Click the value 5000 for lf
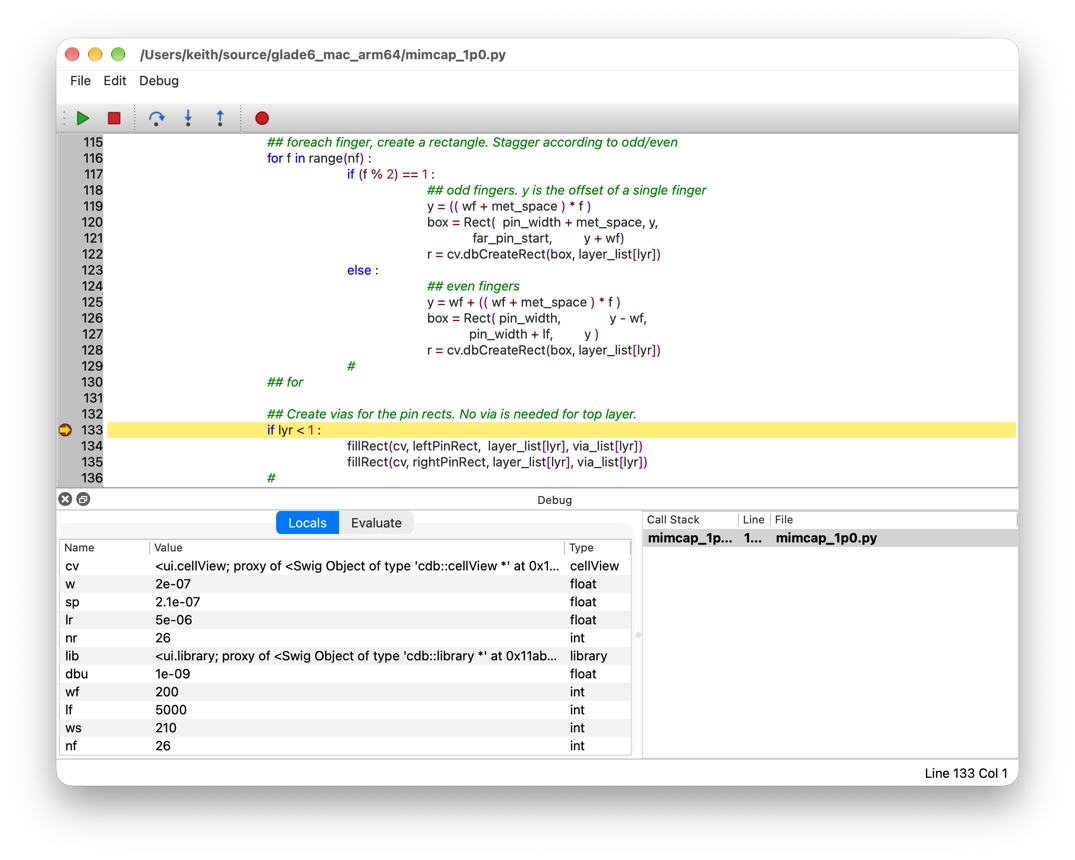1075x860 pixels. pos(171,710)
